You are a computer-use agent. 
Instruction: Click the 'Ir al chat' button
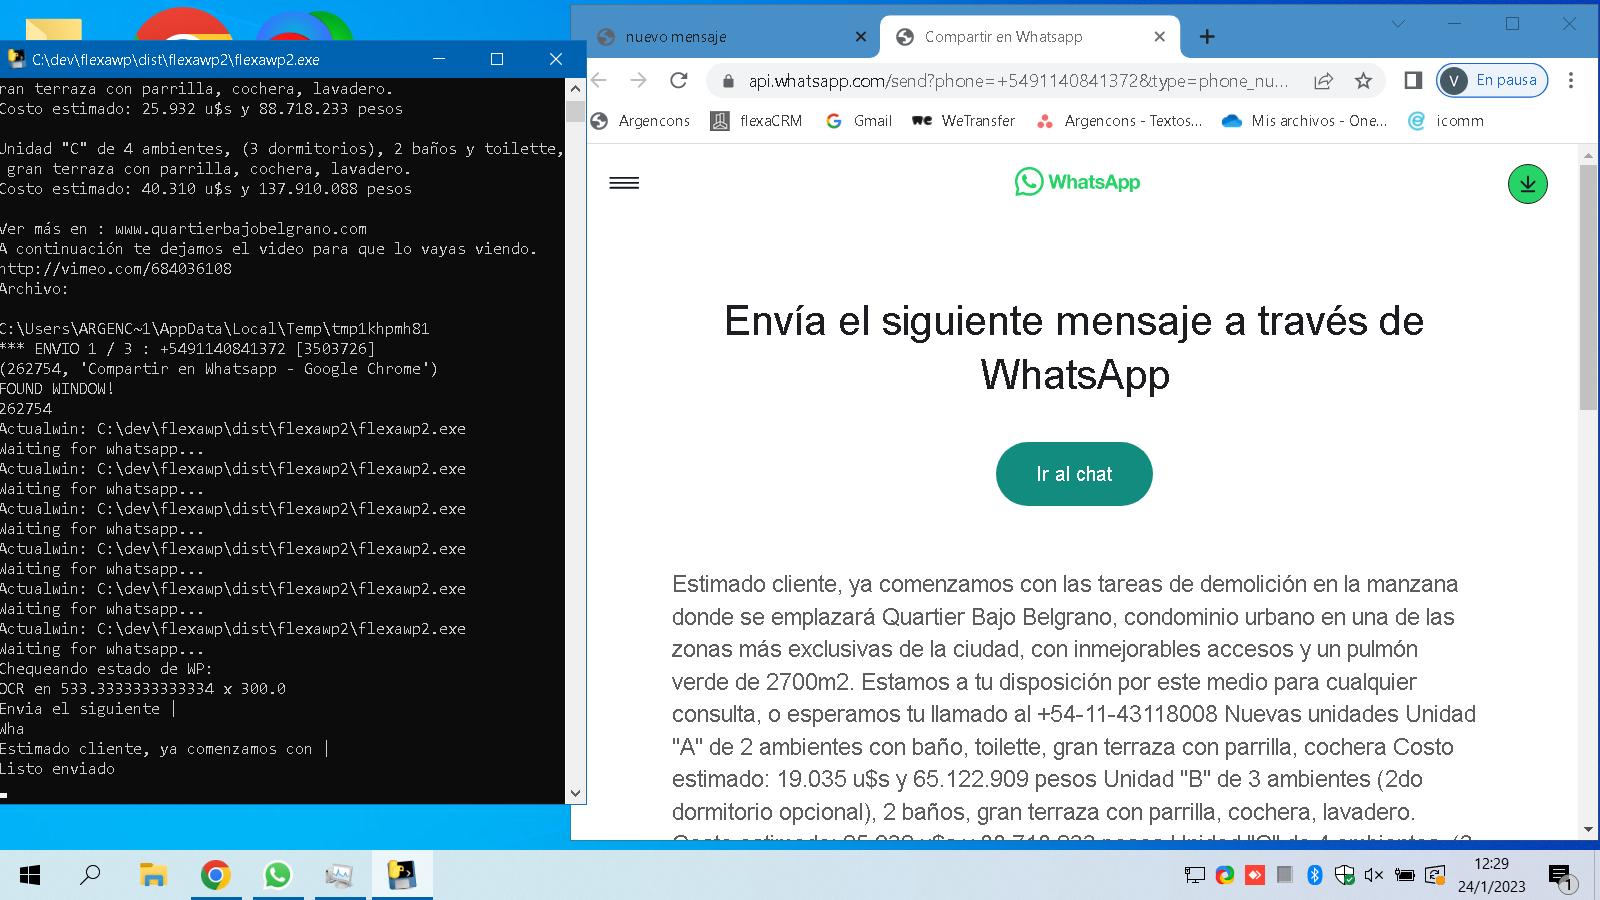(x=1074, y=474)
